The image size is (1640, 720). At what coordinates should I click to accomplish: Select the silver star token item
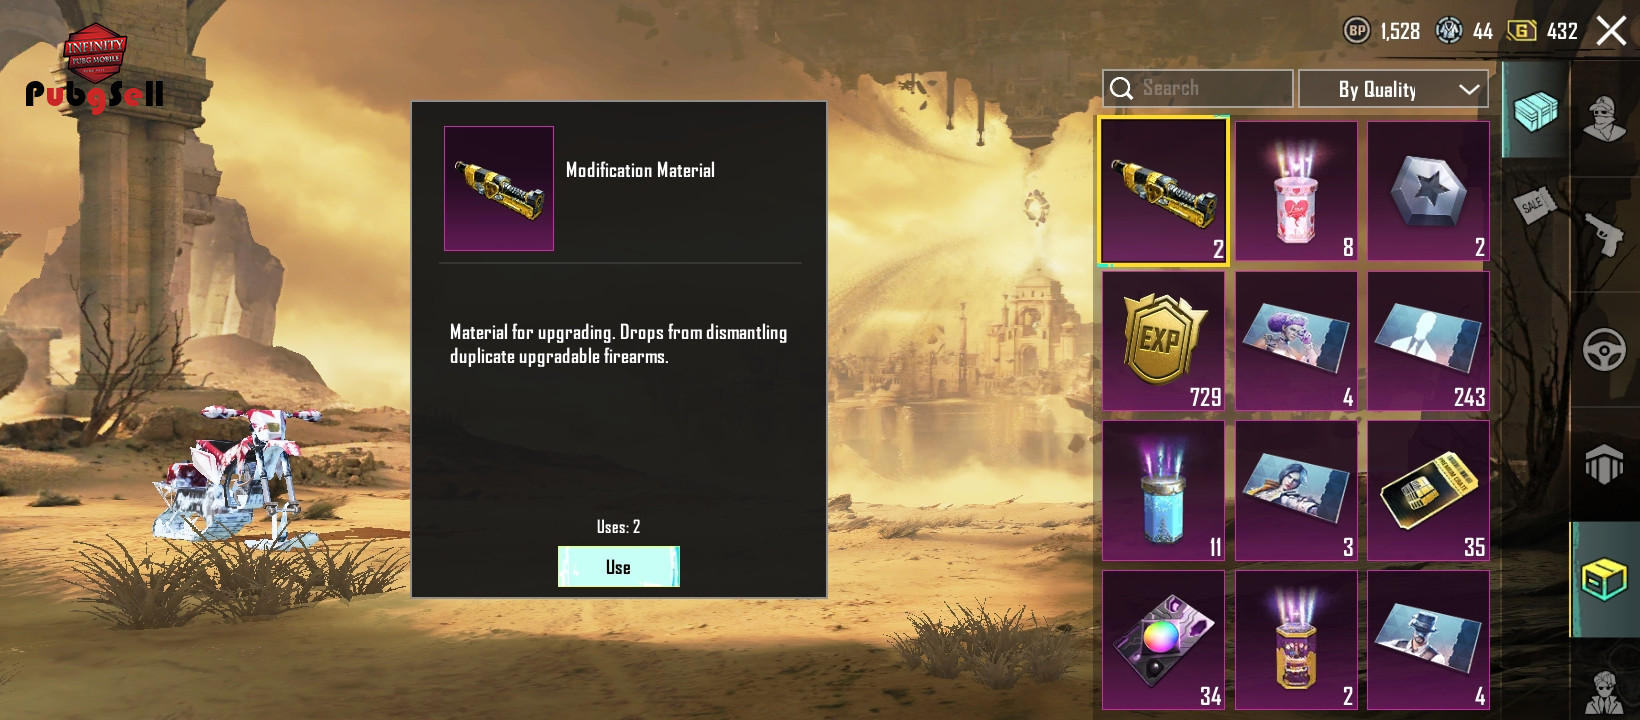pos(1428,191)
